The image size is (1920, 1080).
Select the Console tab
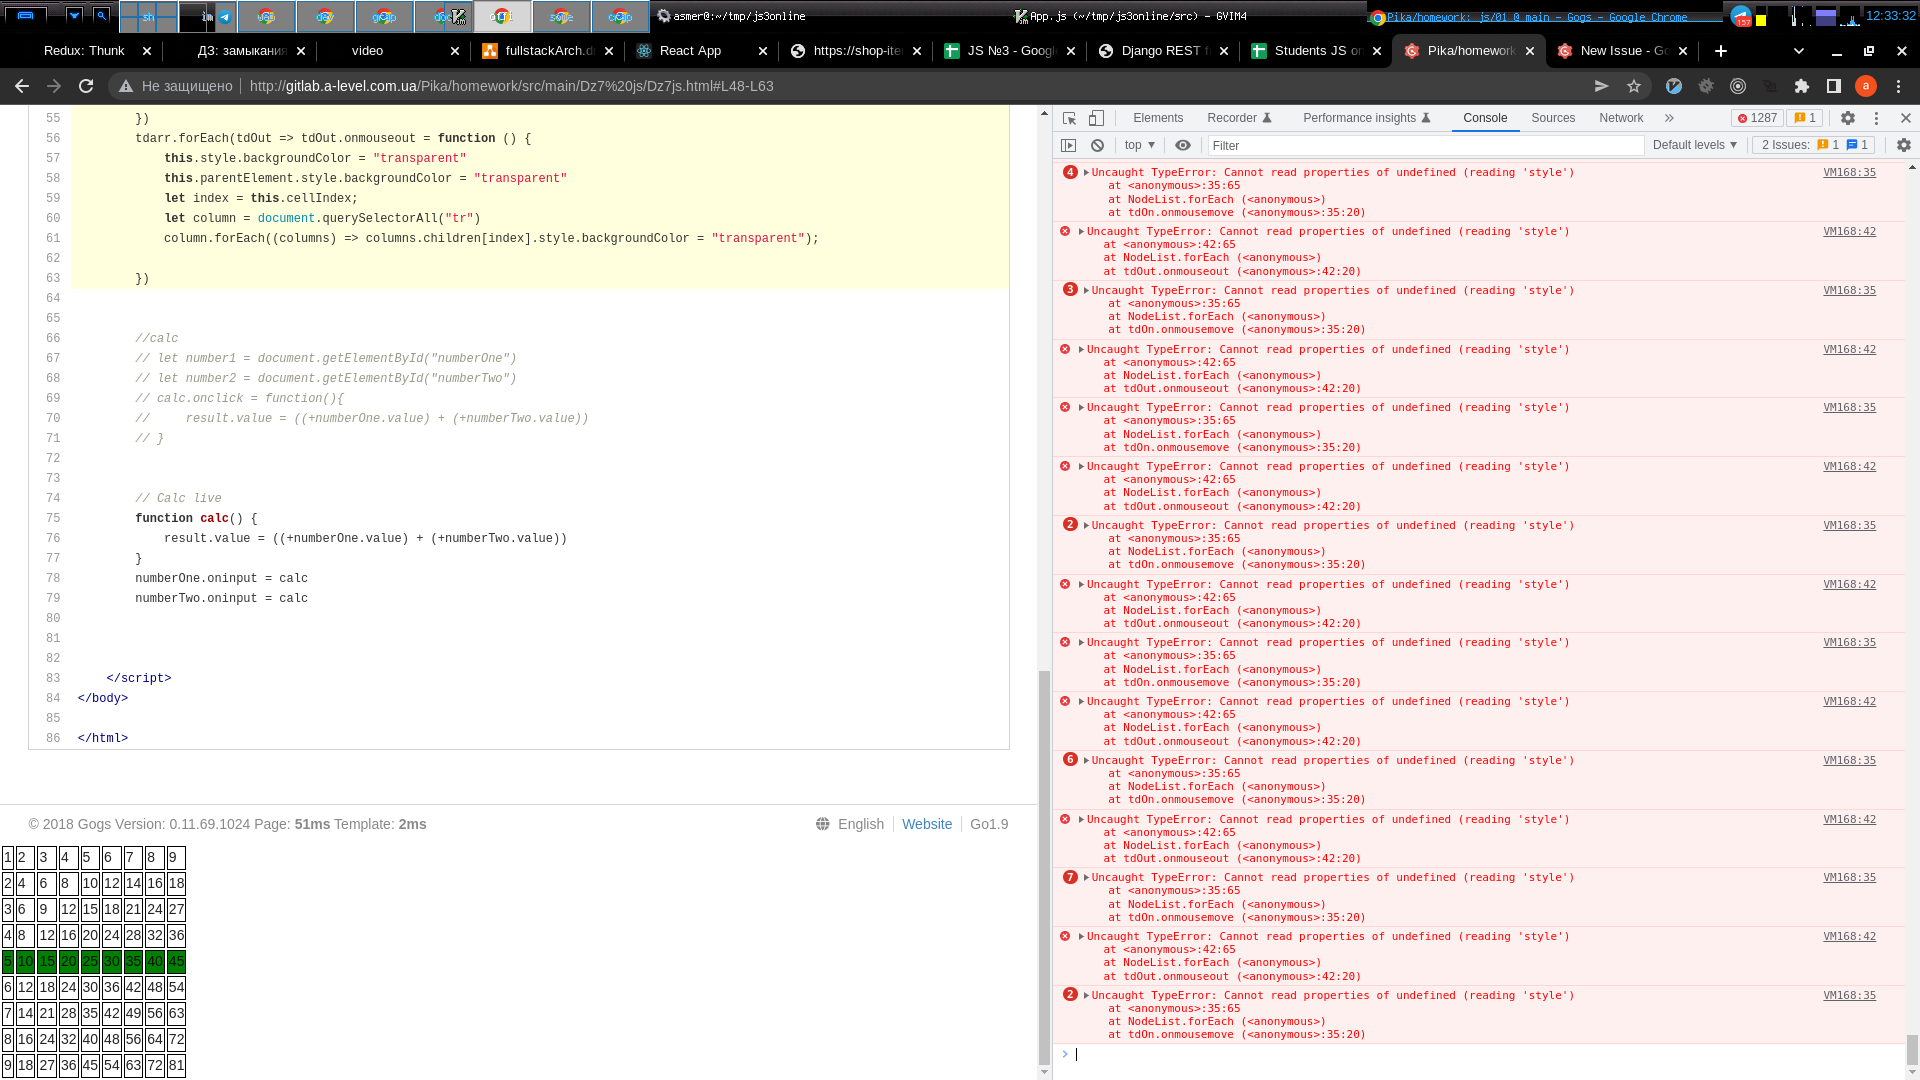click(1485, 118)
